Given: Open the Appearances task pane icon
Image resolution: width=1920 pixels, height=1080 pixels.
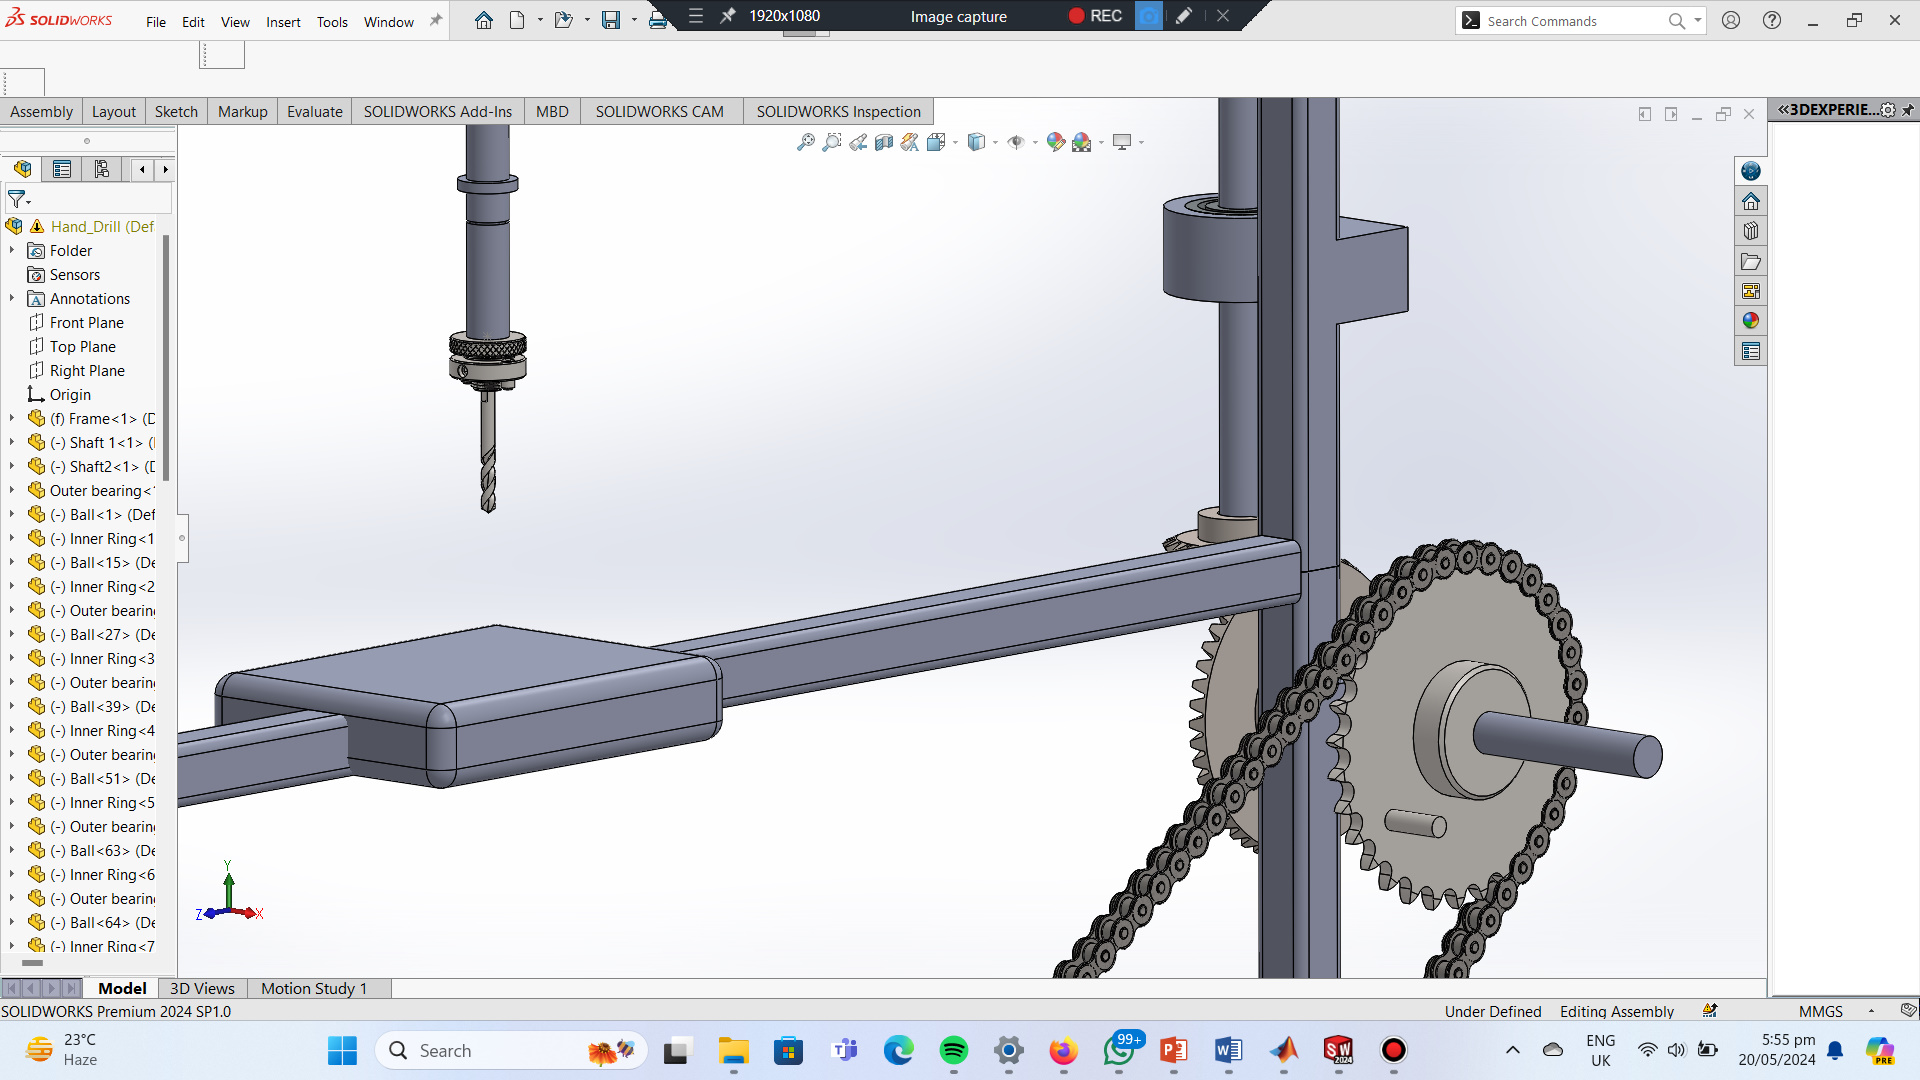Looking at the screenshot, I should (x=1750, y=321).
